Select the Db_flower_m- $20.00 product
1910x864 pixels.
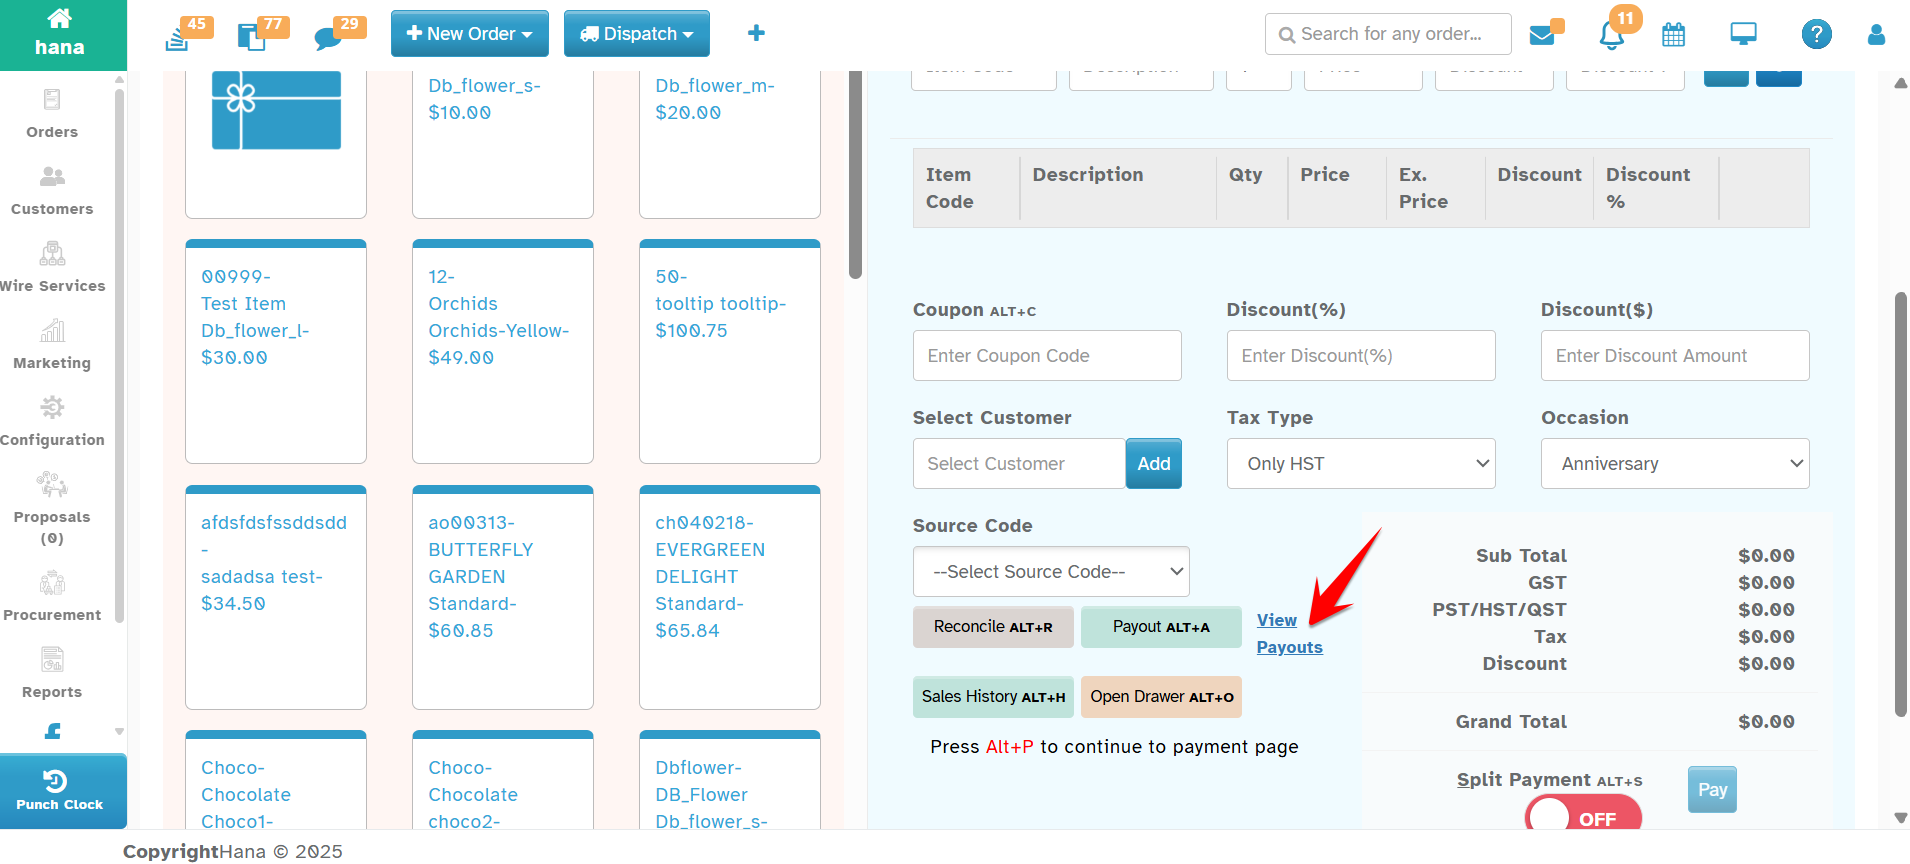click(730, 143)
